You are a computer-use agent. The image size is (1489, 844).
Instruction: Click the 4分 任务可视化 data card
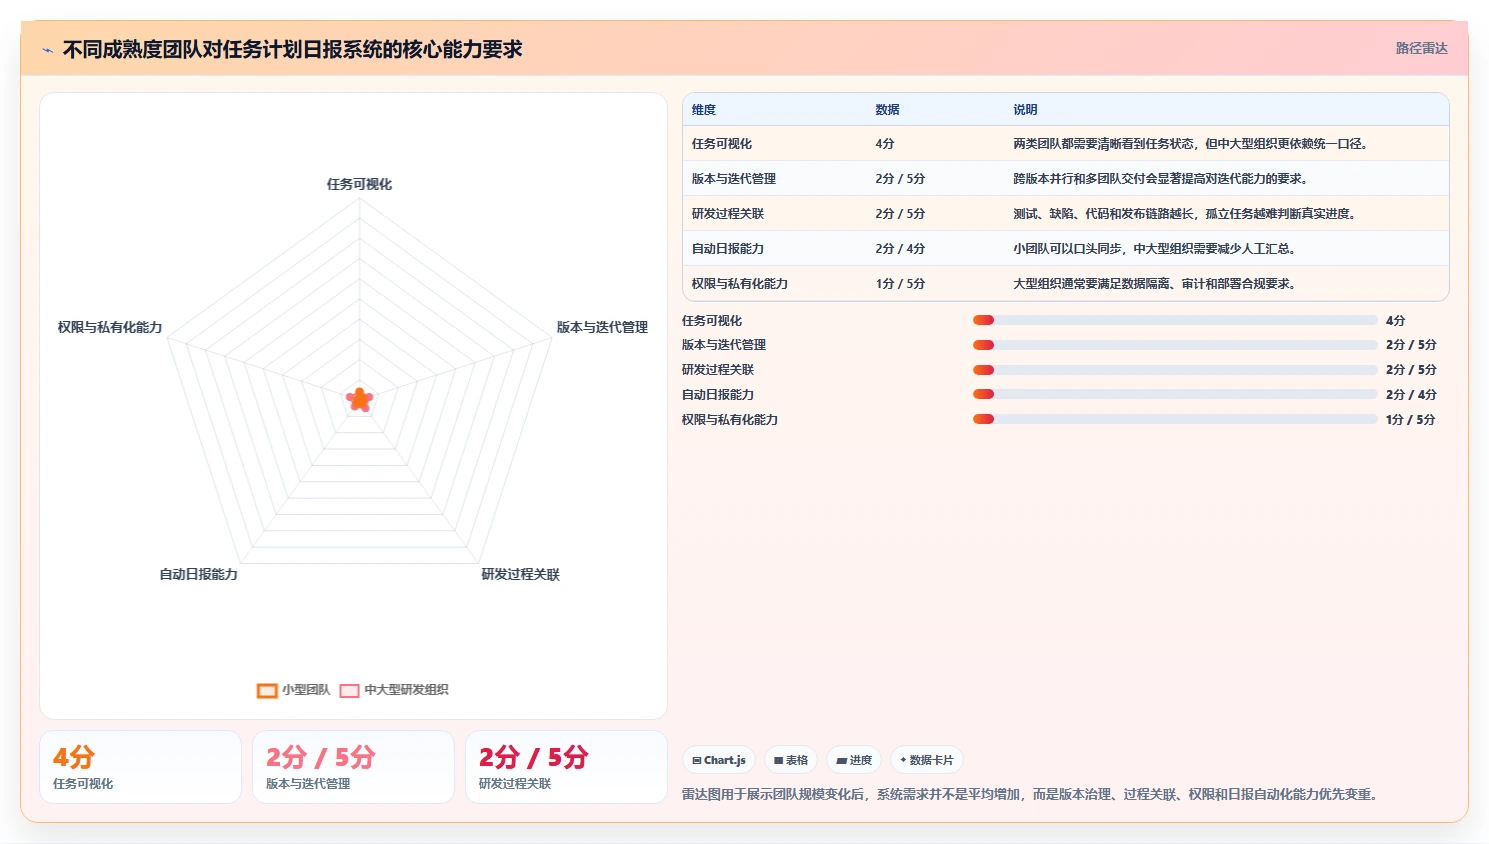pos(140,767)
